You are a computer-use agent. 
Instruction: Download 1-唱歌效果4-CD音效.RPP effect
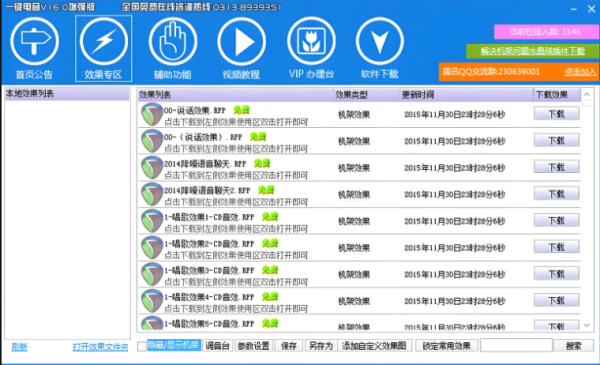[556, 300]
